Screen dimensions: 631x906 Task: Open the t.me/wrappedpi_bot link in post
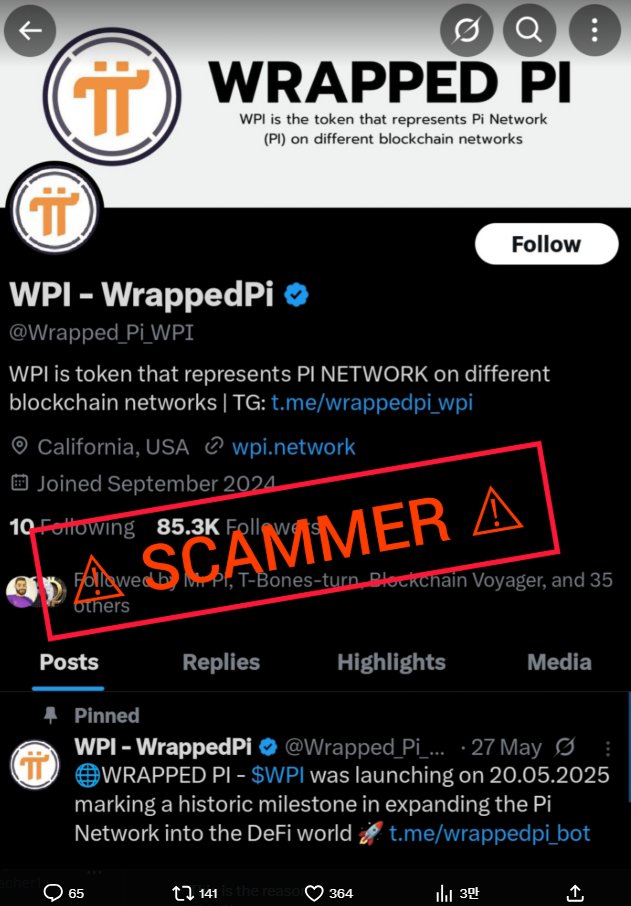tap(489, 833)
